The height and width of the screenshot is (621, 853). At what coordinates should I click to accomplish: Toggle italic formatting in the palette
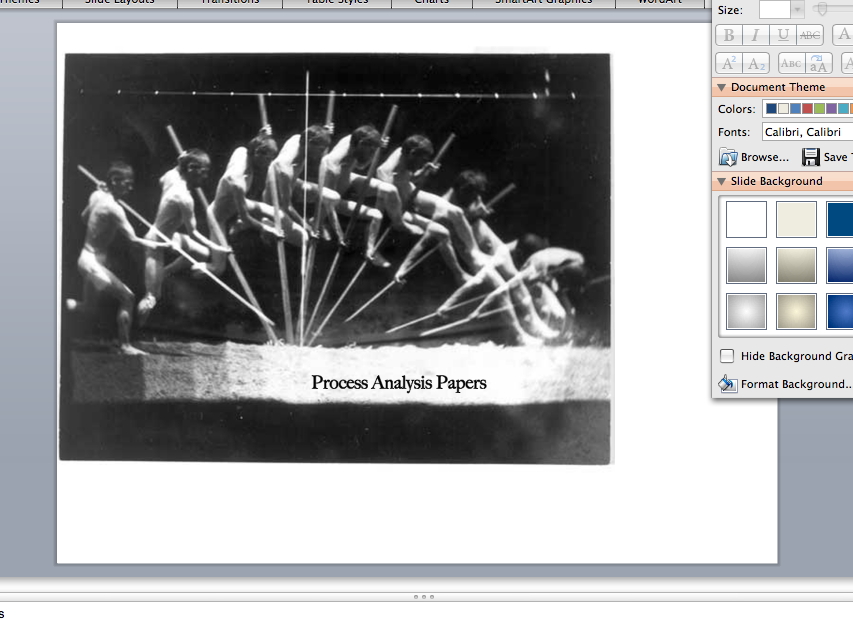[756, 35]
